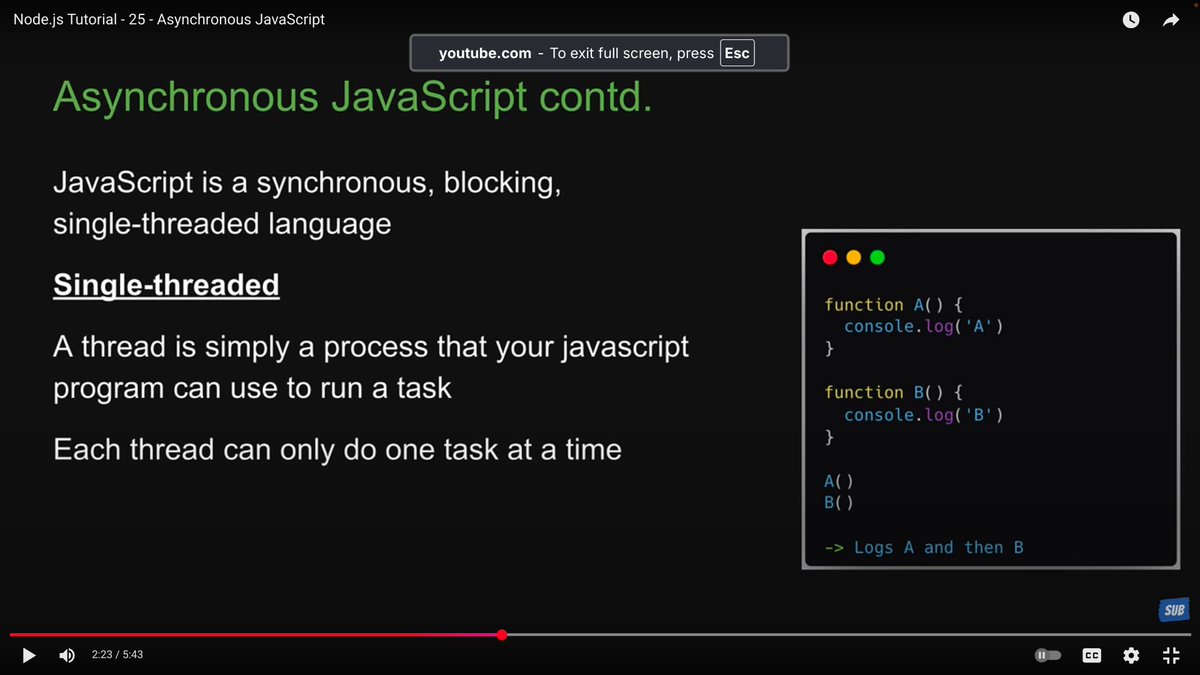The image size is (1200, 675).
Task: Click "console.log('A')" code line
Action: pyautogui.click(x=923, y=327)
